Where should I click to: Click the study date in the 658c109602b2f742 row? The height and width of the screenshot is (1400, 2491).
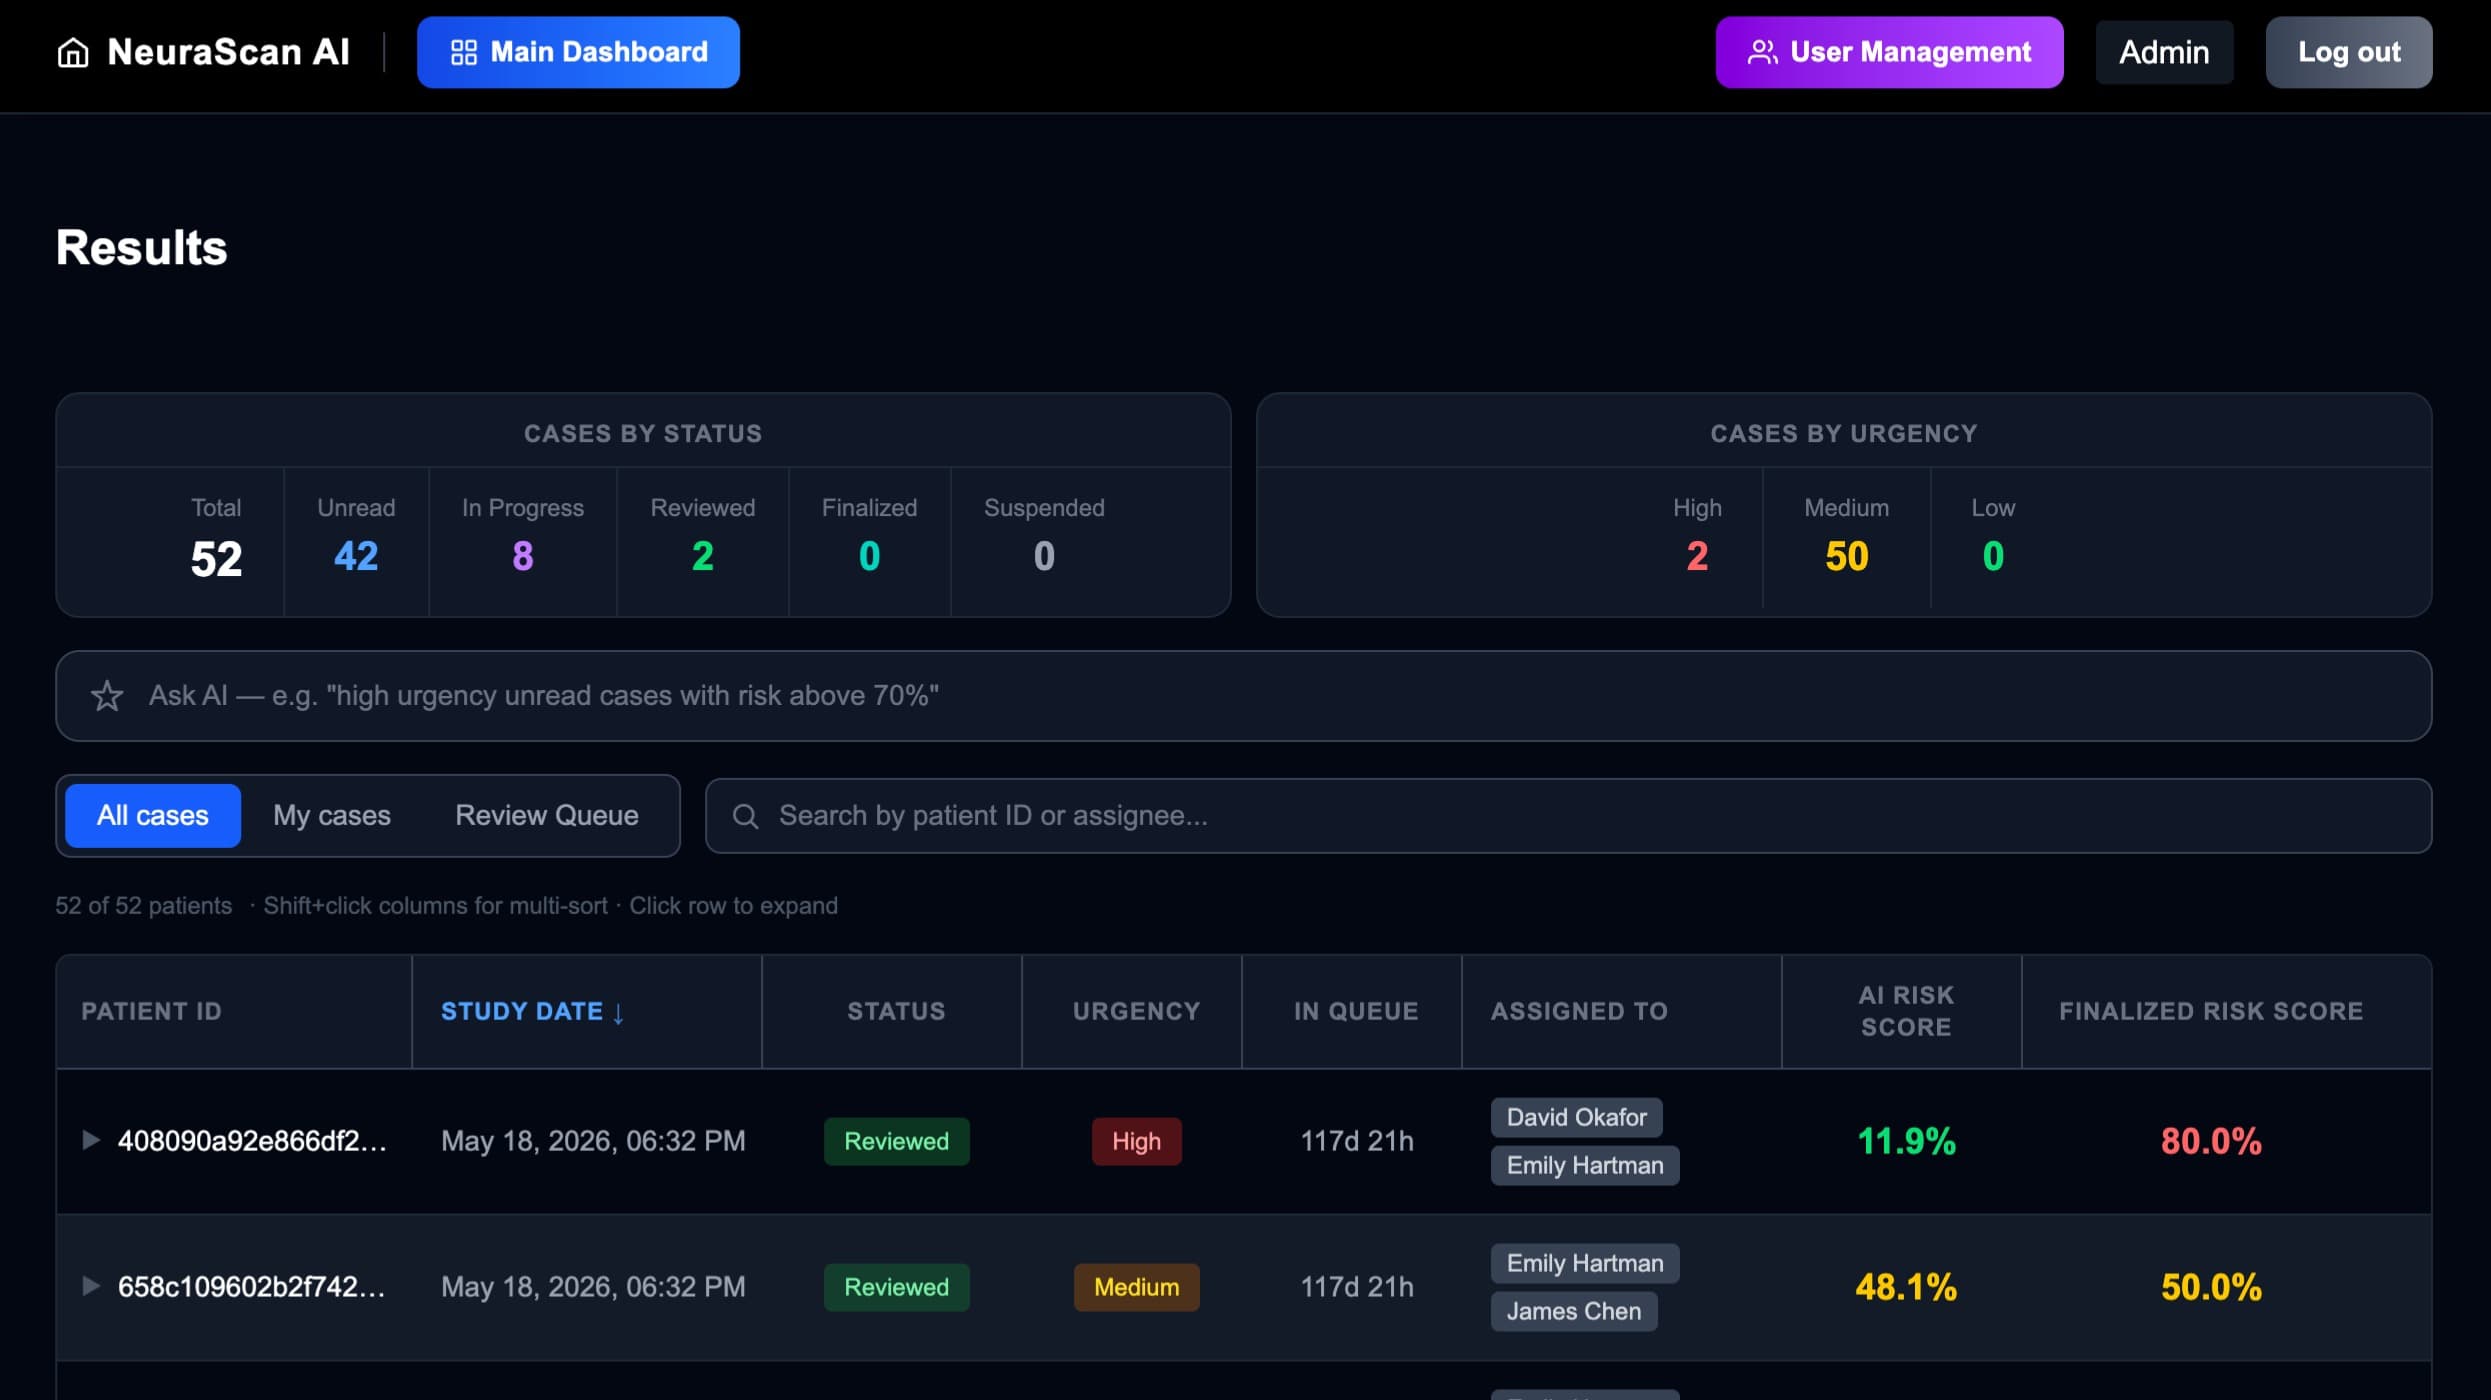click(593, 1287)
